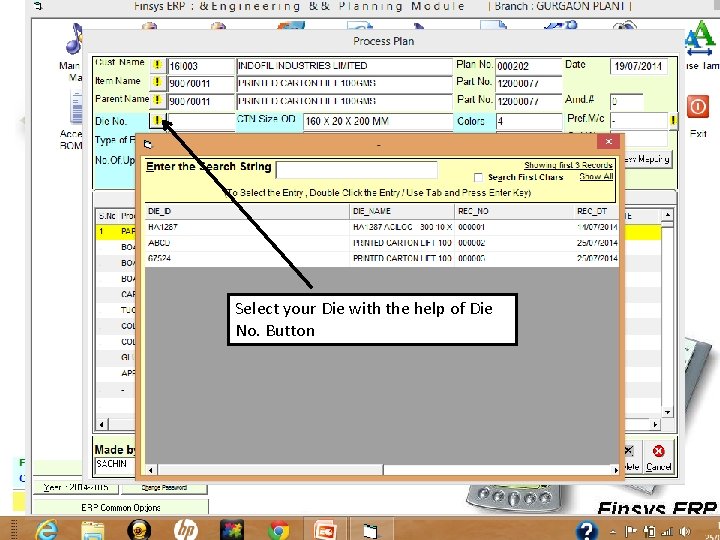Click the Made by field showing SACHIN

coord(116,464)
